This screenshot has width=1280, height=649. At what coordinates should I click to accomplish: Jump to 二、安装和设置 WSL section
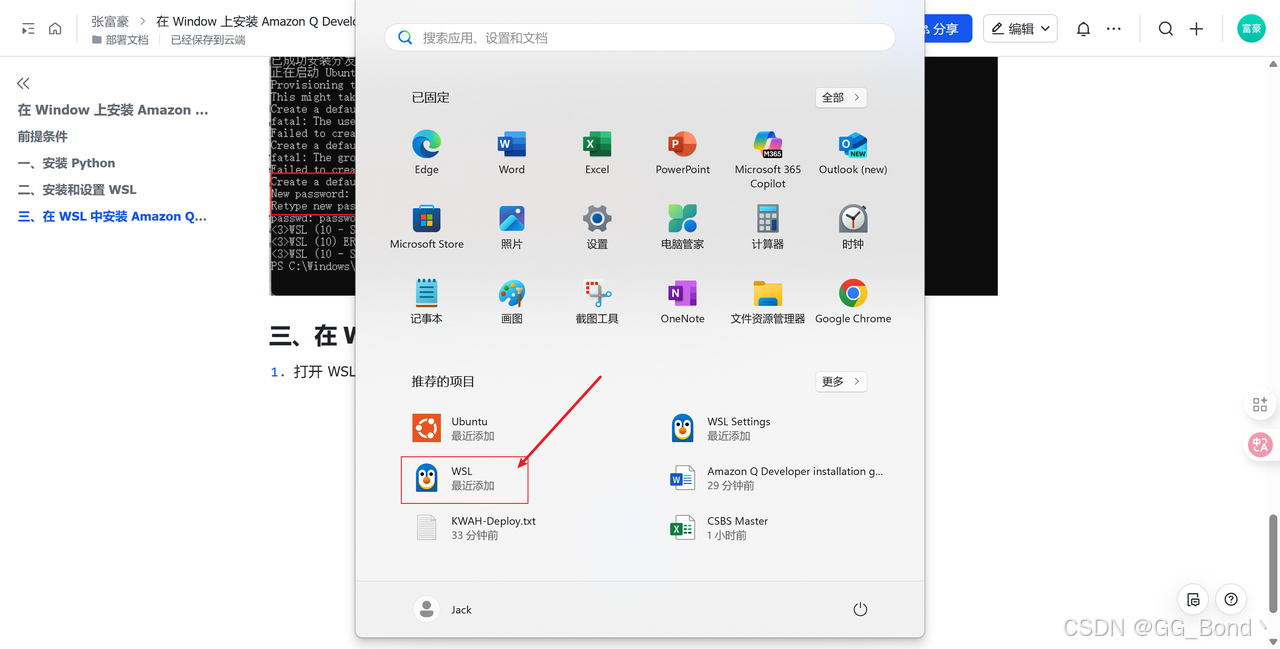point(77,189)
